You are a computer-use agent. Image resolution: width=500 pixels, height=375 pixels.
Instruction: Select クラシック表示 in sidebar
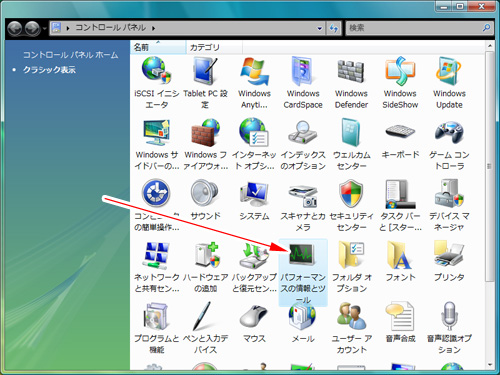point(49,70)
